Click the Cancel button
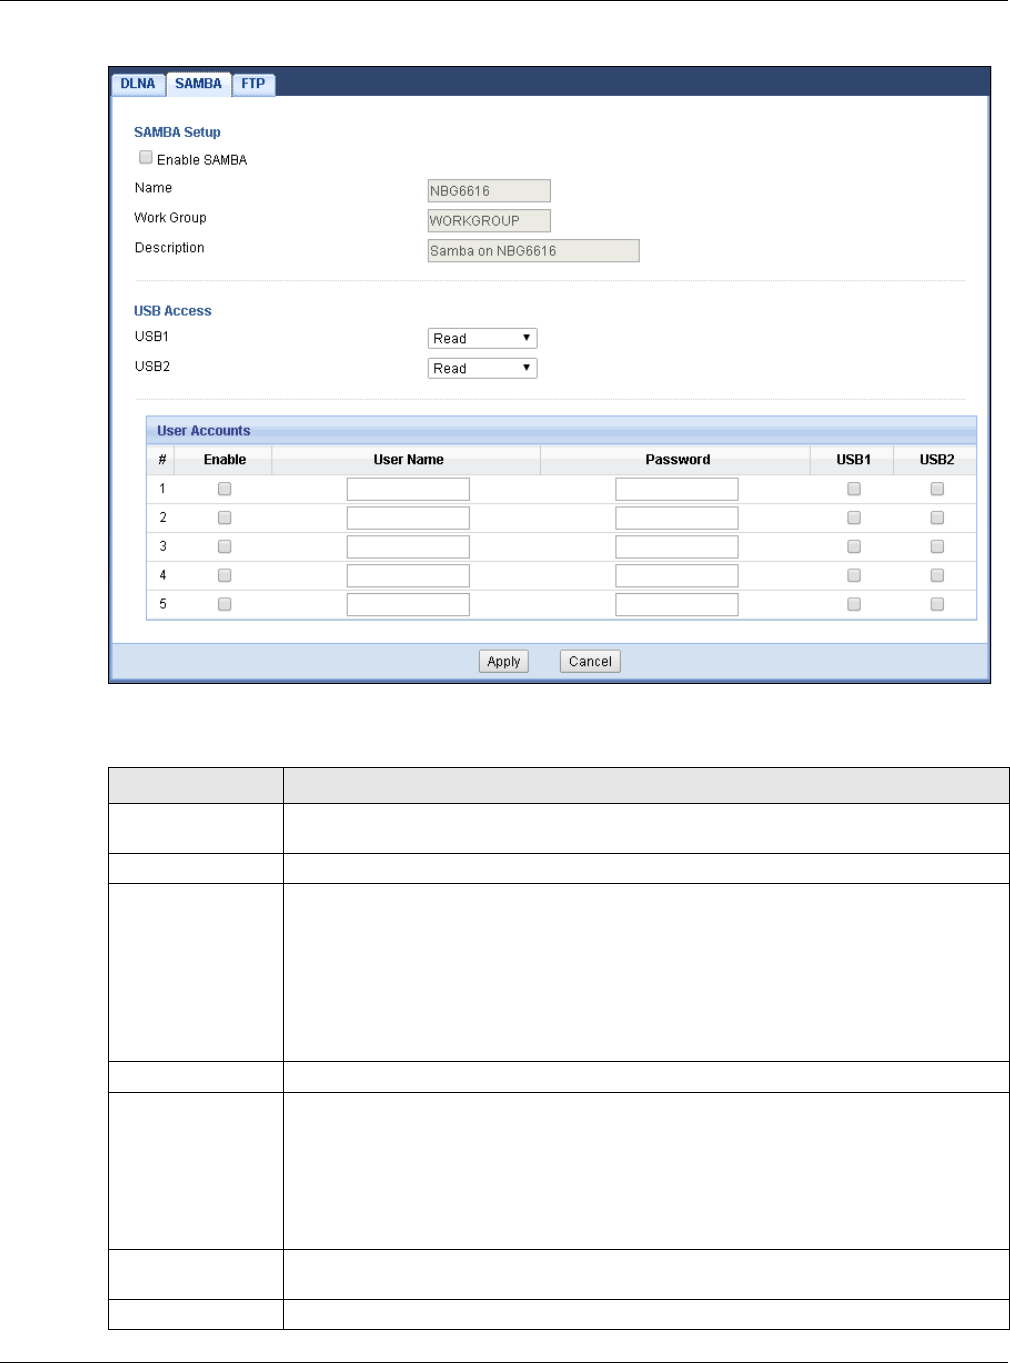 [590, 662]
